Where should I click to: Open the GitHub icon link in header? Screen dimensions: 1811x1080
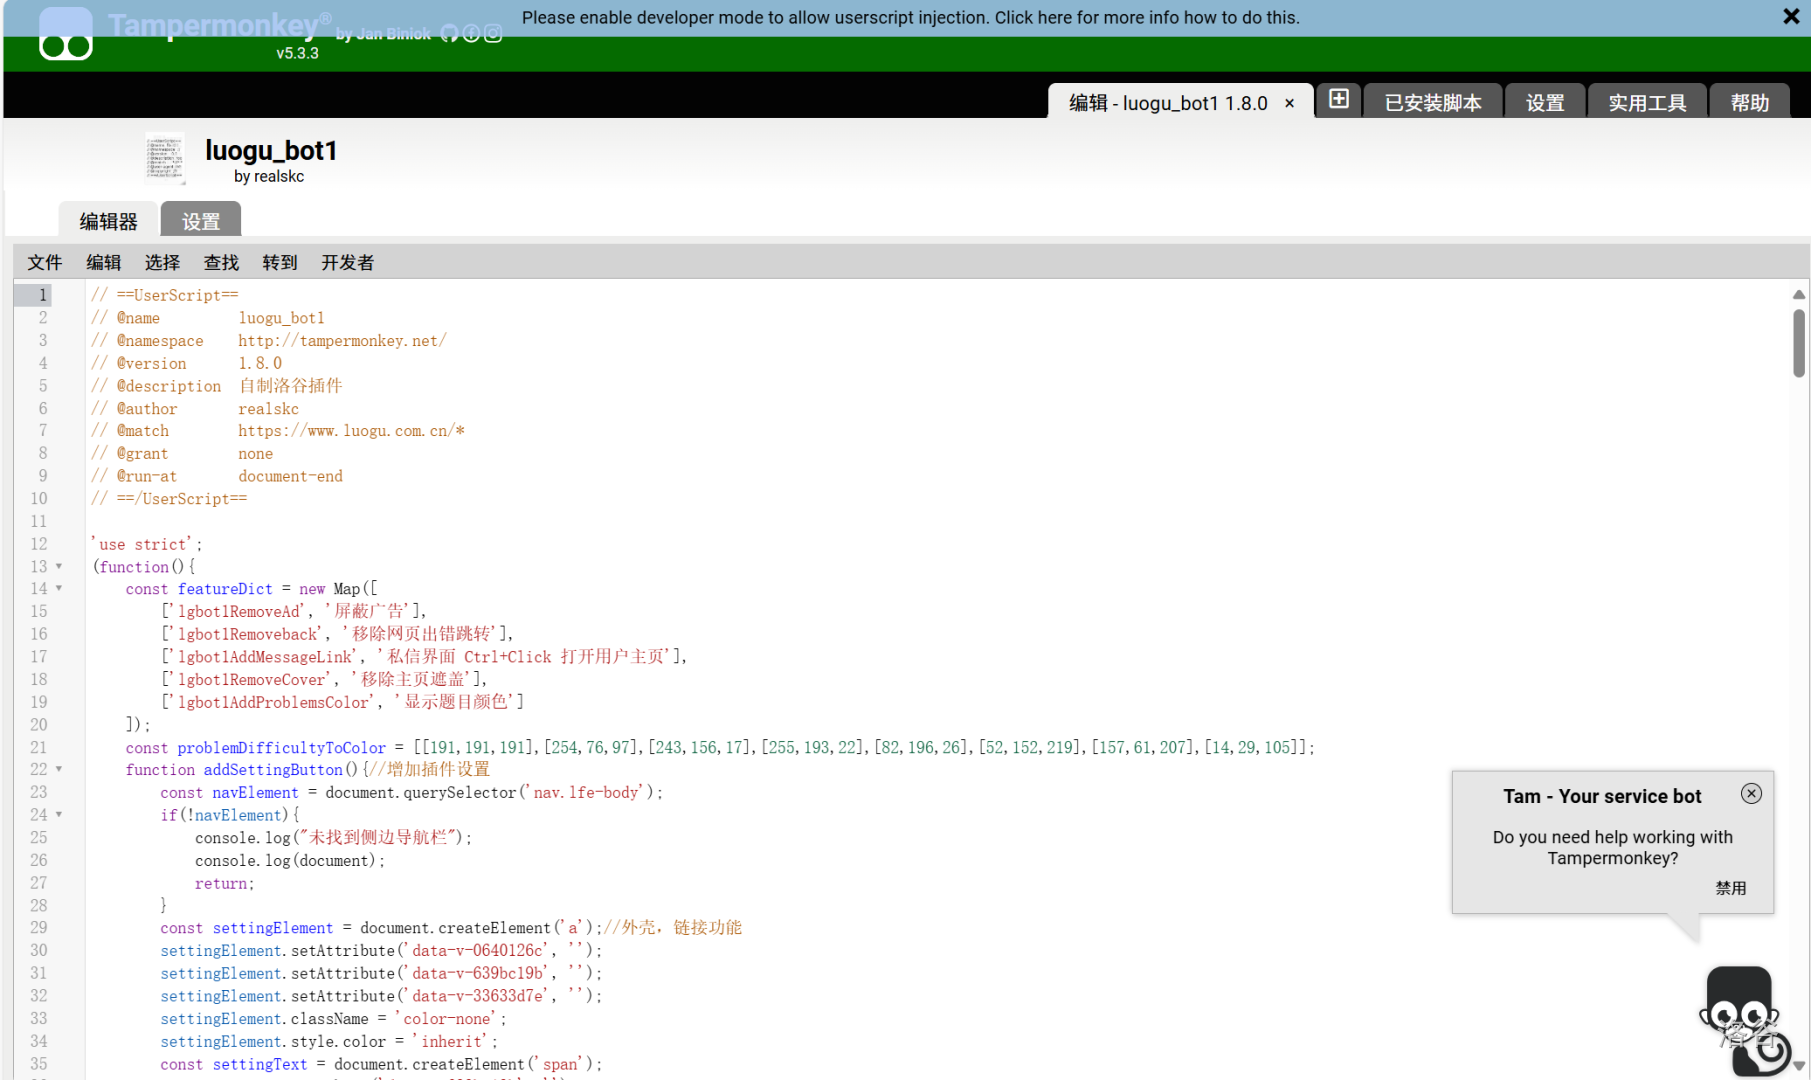[449, 34]
